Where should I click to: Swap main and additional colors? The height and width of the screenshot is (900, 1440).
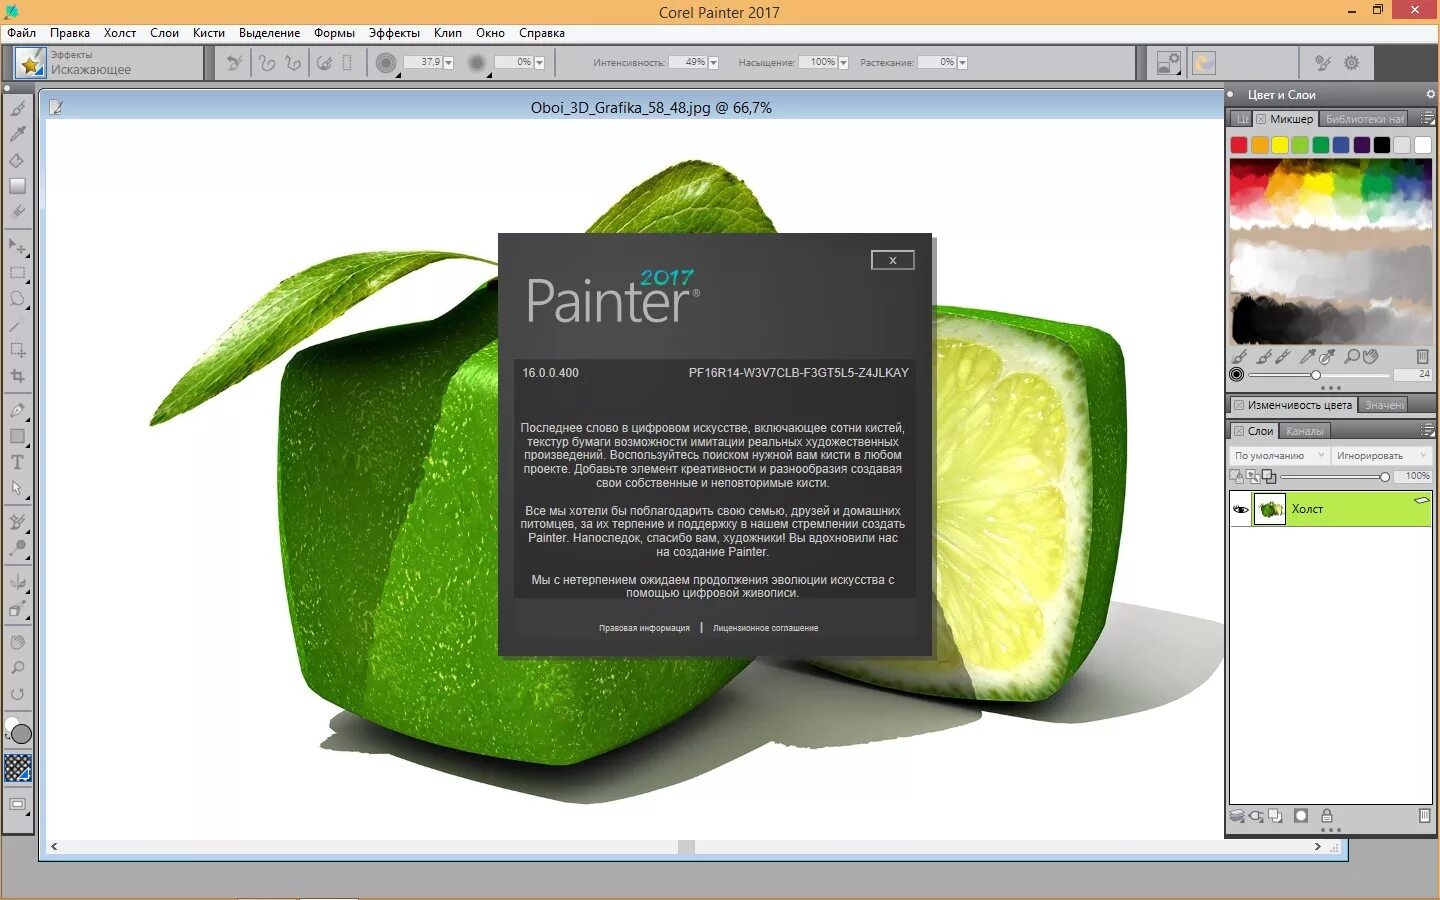click(x=8, y=735)
